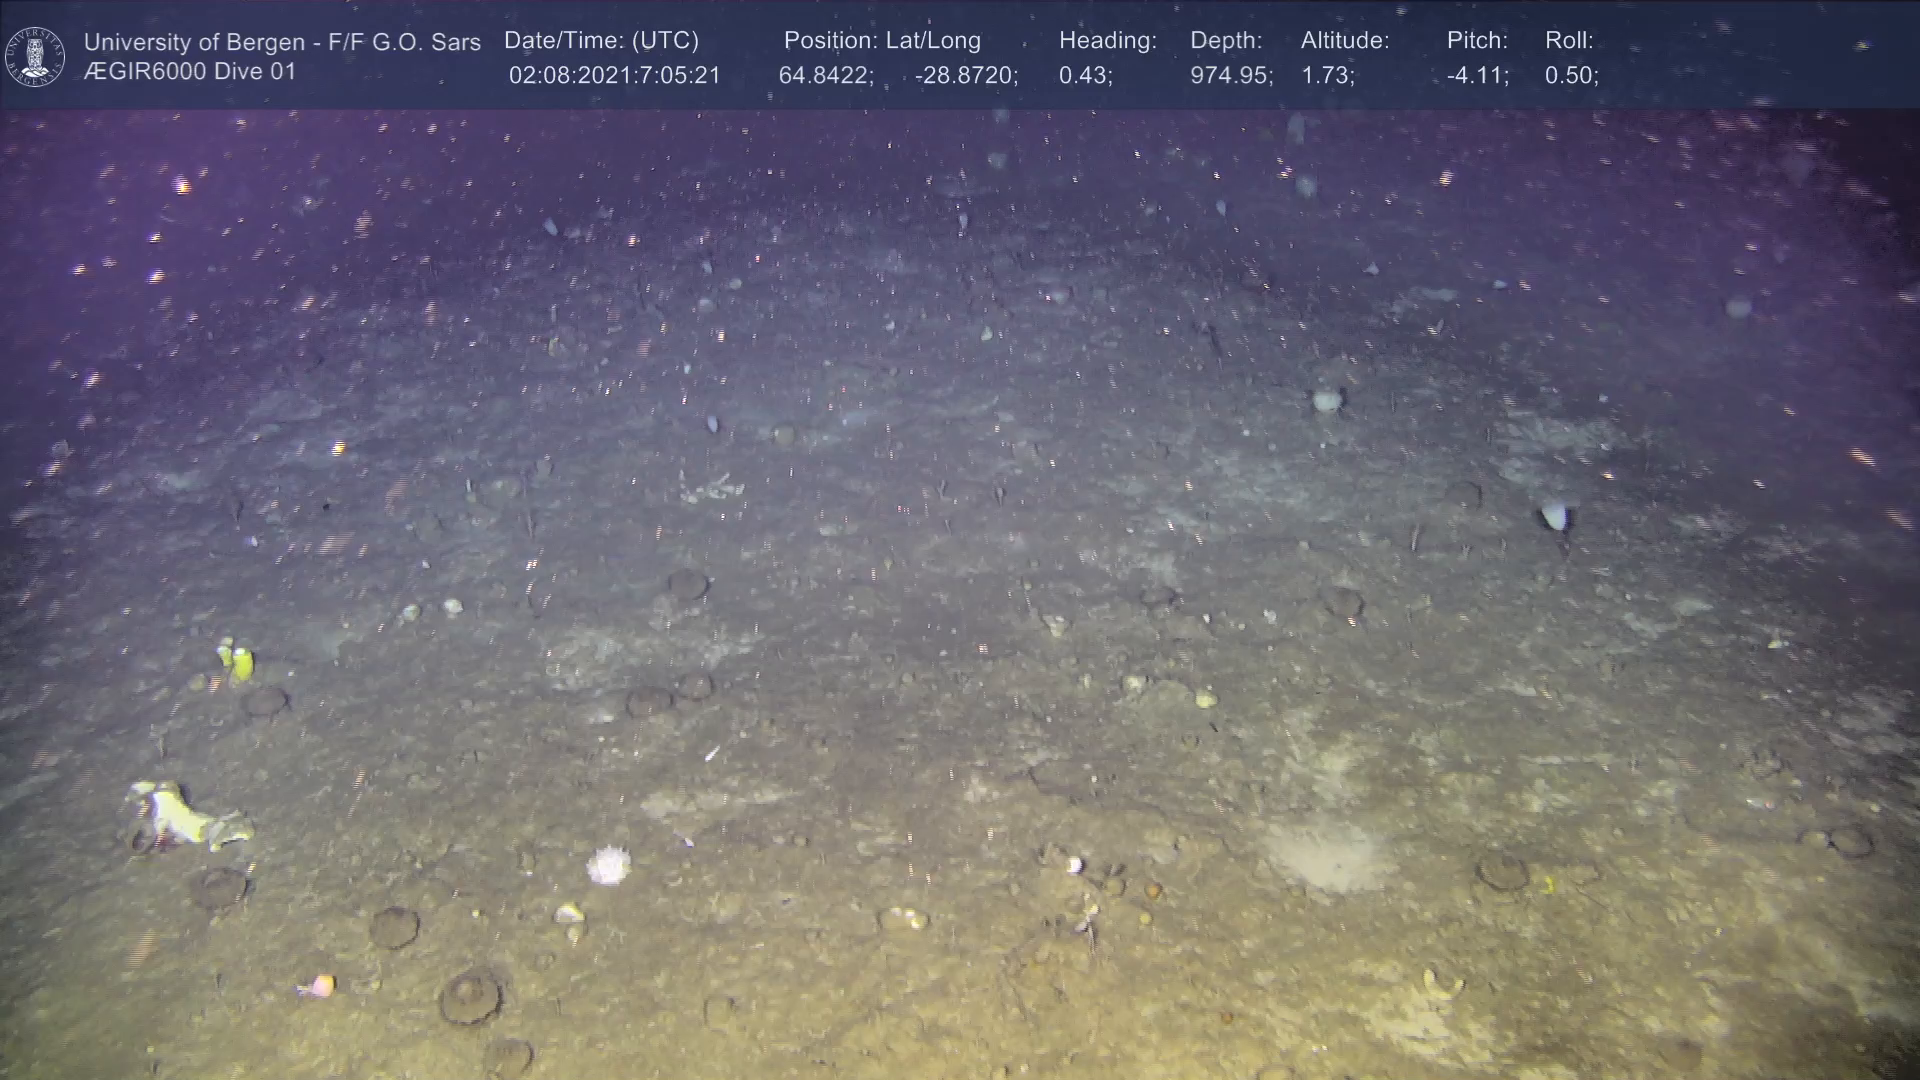Select the Position Lat/Long header
Screen dimensions: 1920x1080
click(882, 41)
